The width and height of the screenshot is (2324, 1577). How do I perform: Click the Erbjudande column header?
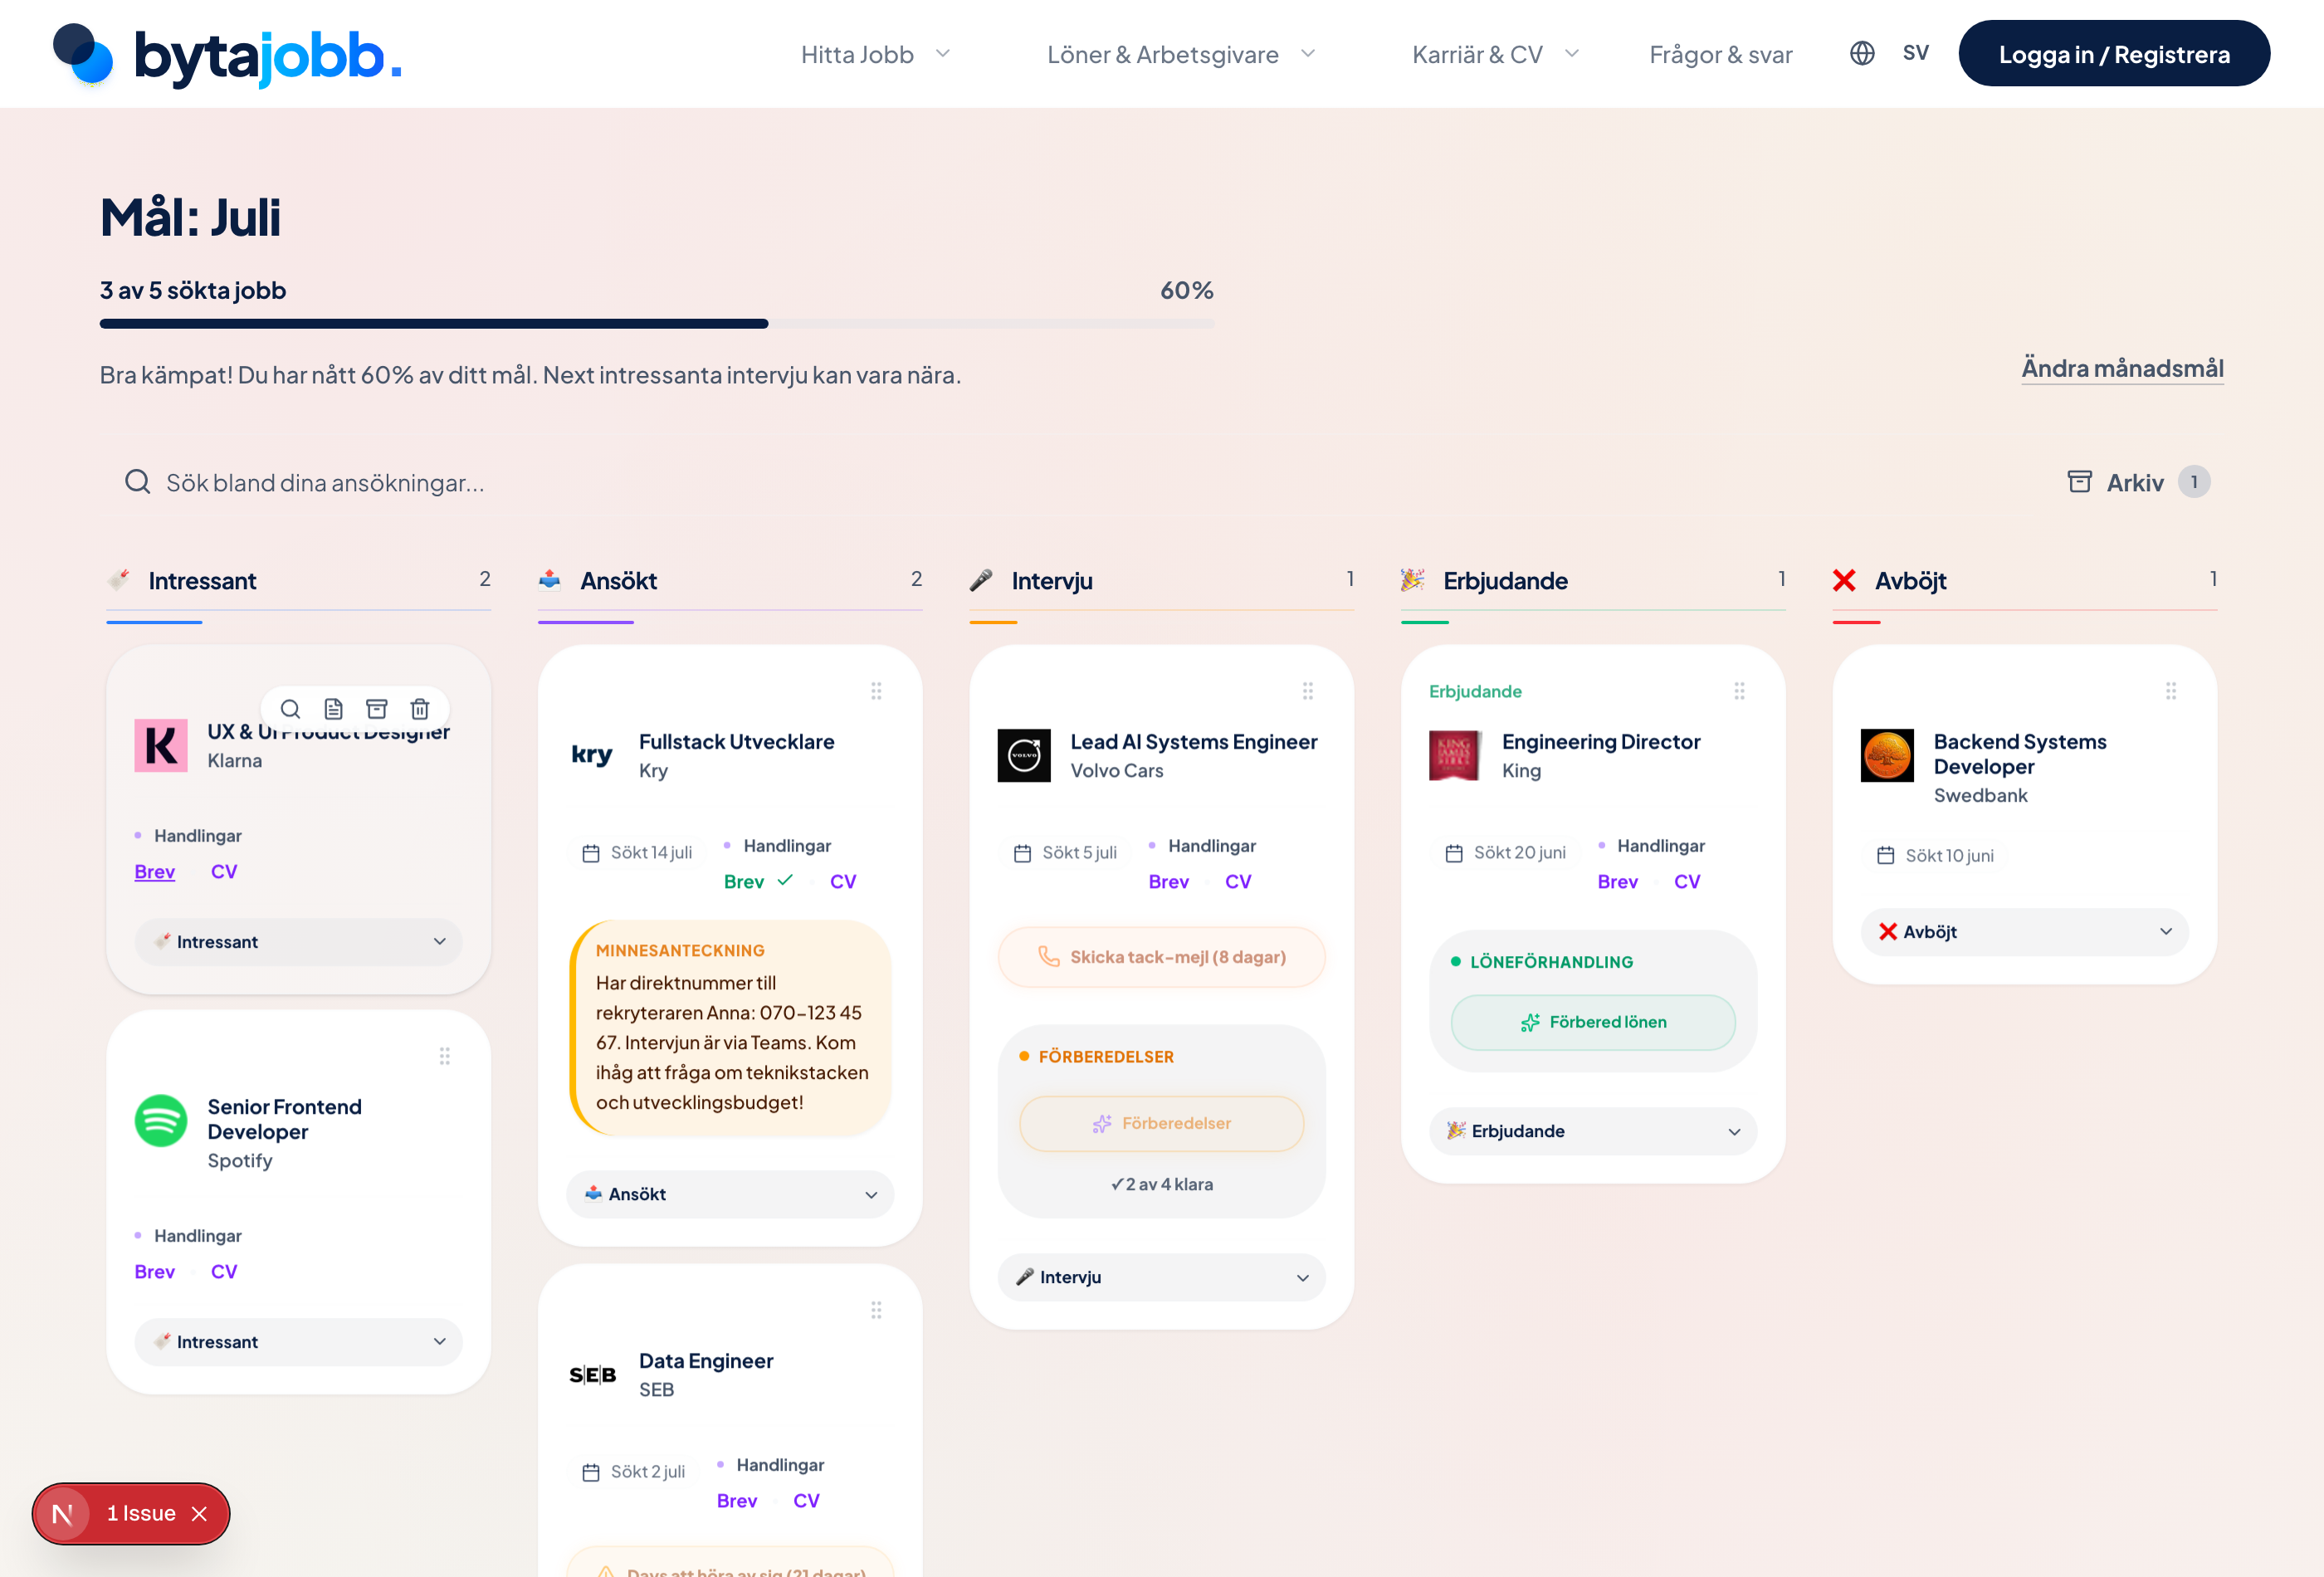[x=1593, y=580]
